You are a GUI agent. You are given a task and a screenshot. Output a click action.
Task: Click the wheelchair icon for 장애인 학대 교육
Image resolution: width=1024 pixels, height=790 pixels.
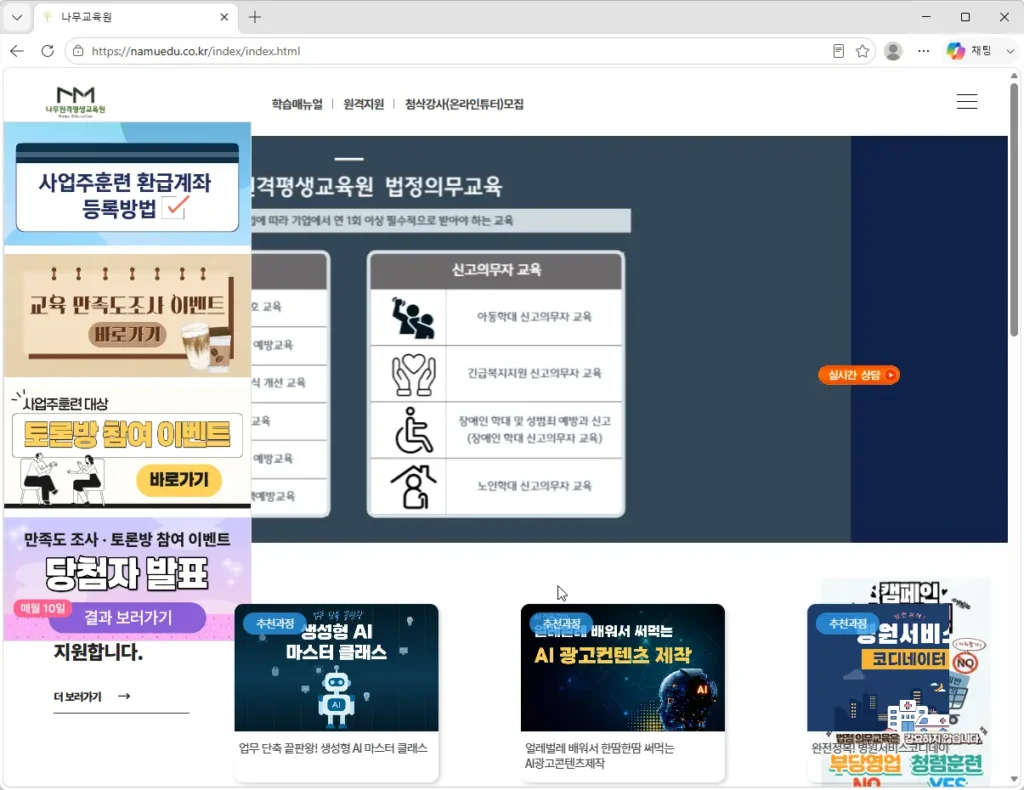coord(413,430)
